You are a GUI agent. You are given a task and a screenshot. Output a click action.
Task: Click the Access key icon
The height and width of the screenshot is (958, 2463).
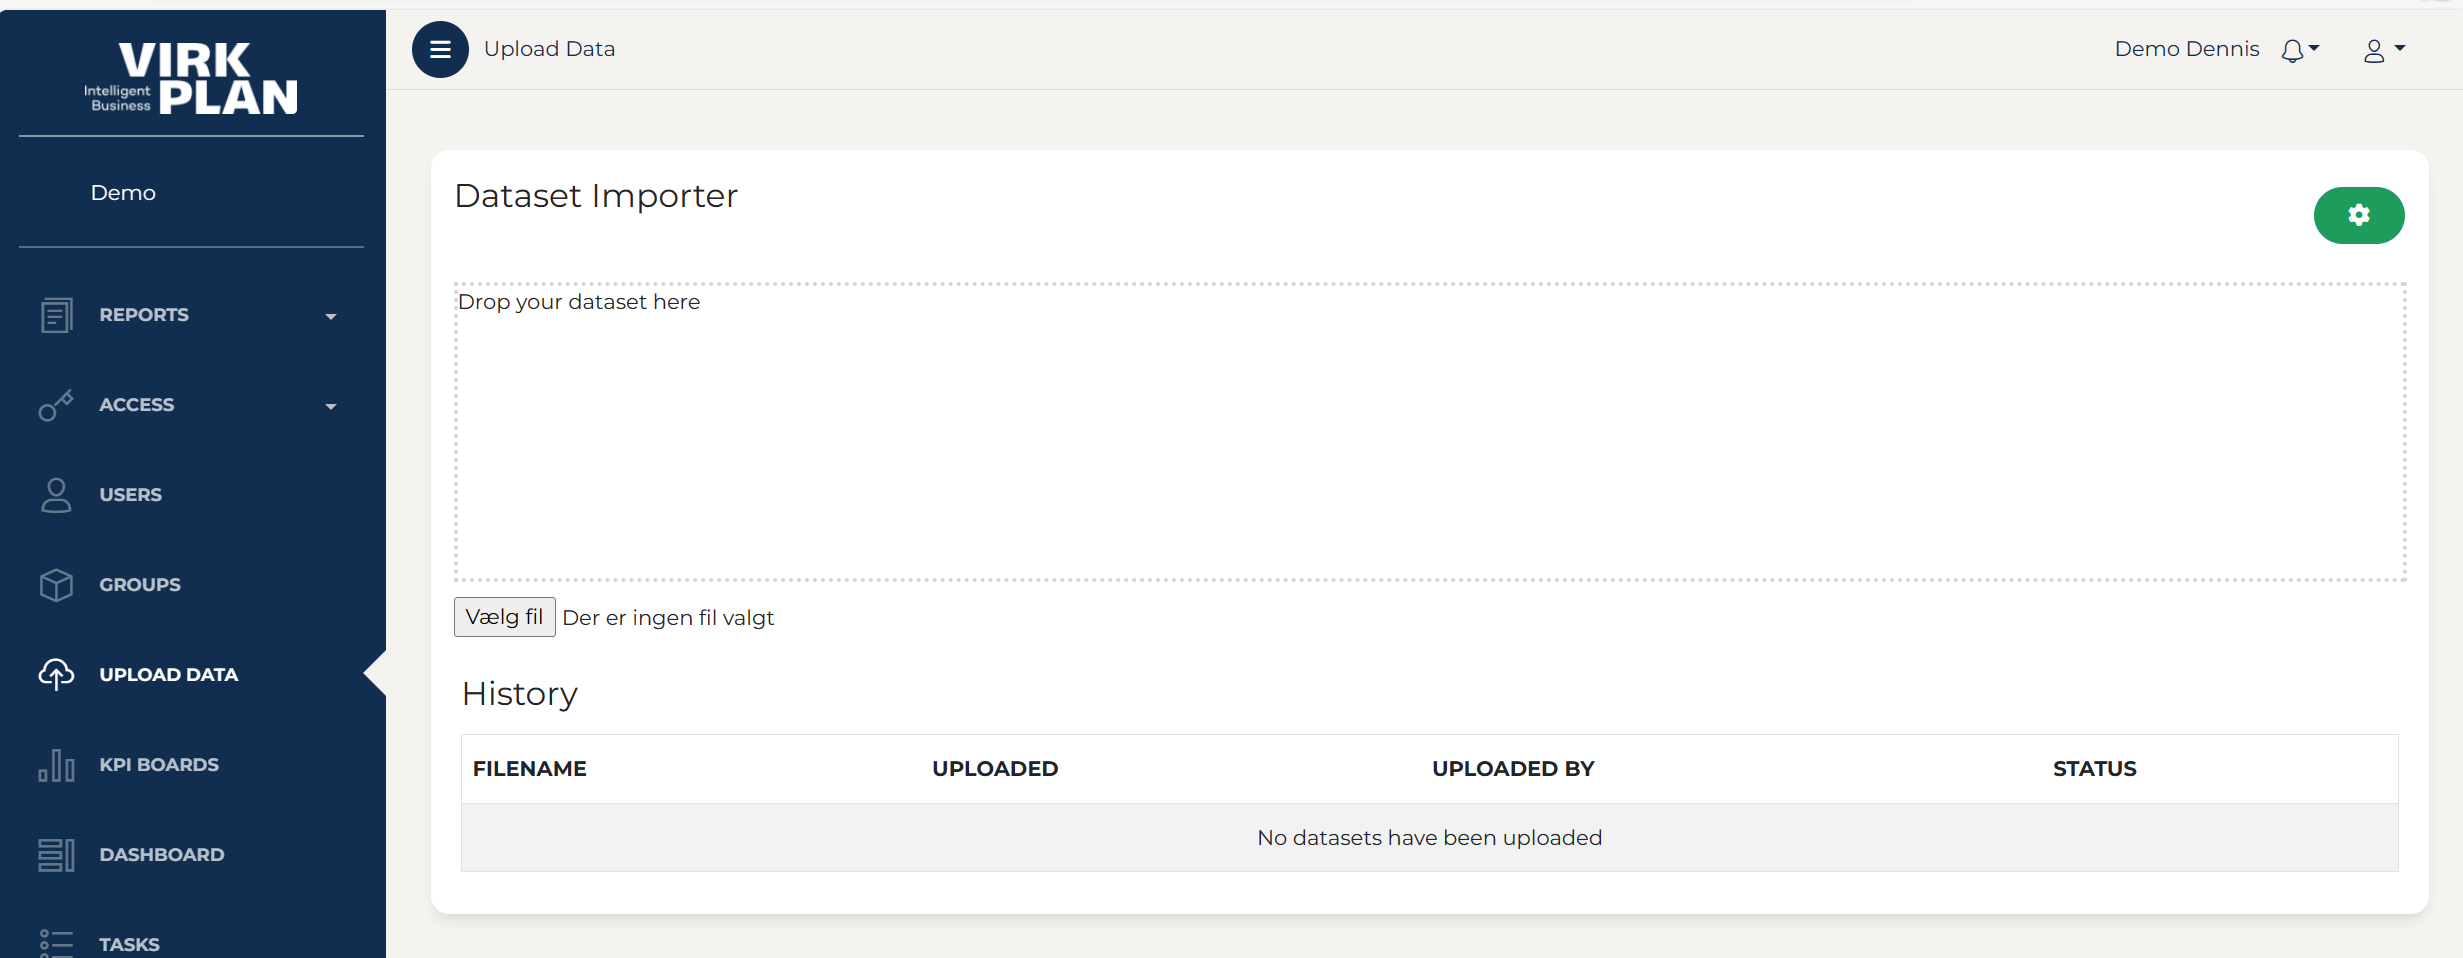(x=56, y=405)
